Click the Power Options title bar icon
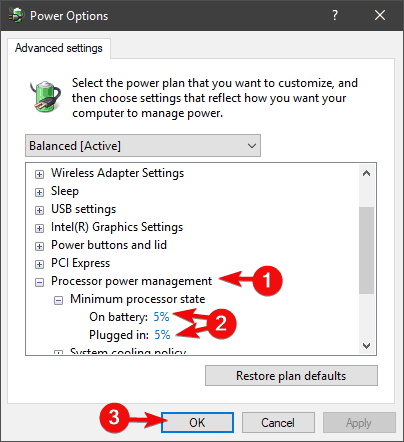 click(x=16, y=15)
